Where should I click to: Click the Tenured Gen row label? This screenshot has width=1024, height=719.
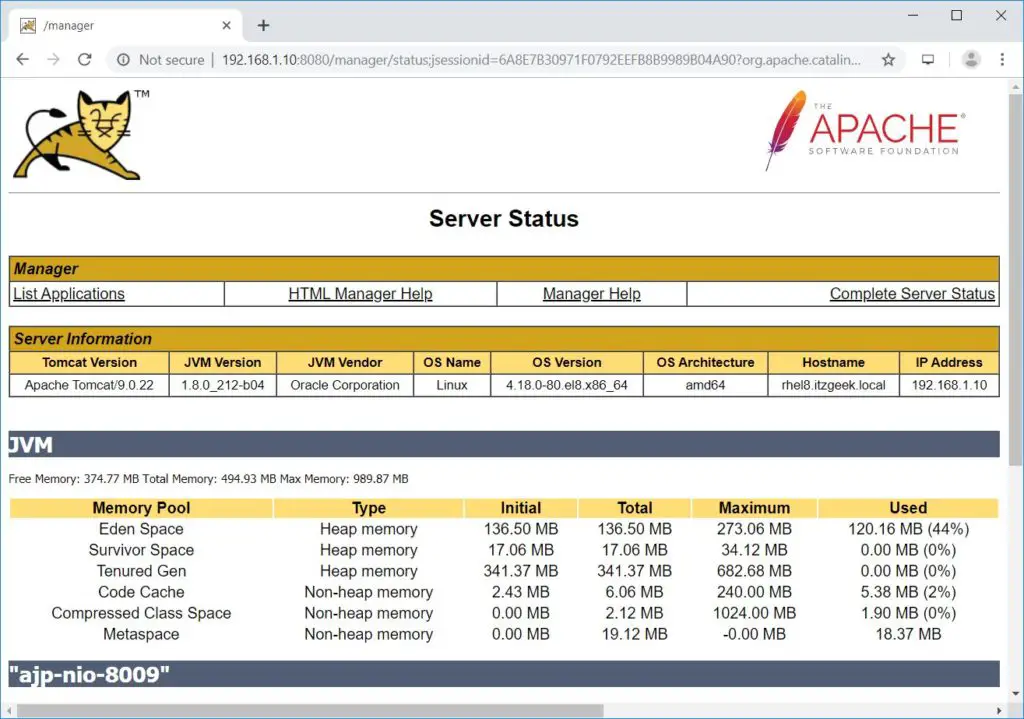141,571
